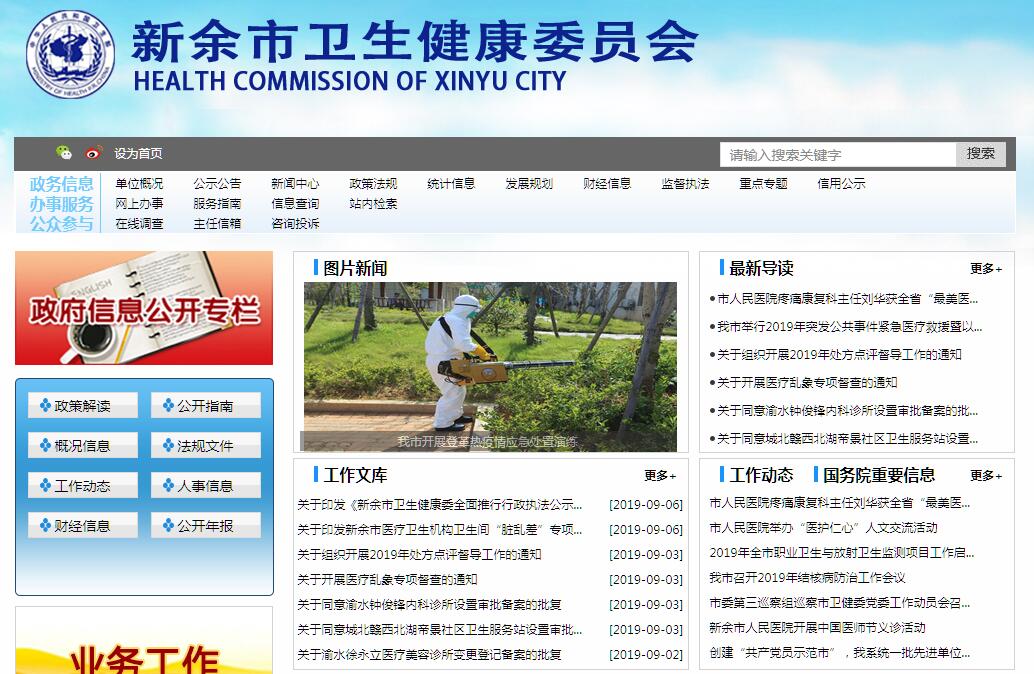Click the 工作文库 section heading
The height and width of the screenshot is (674, 1034).
click(355, 475)
